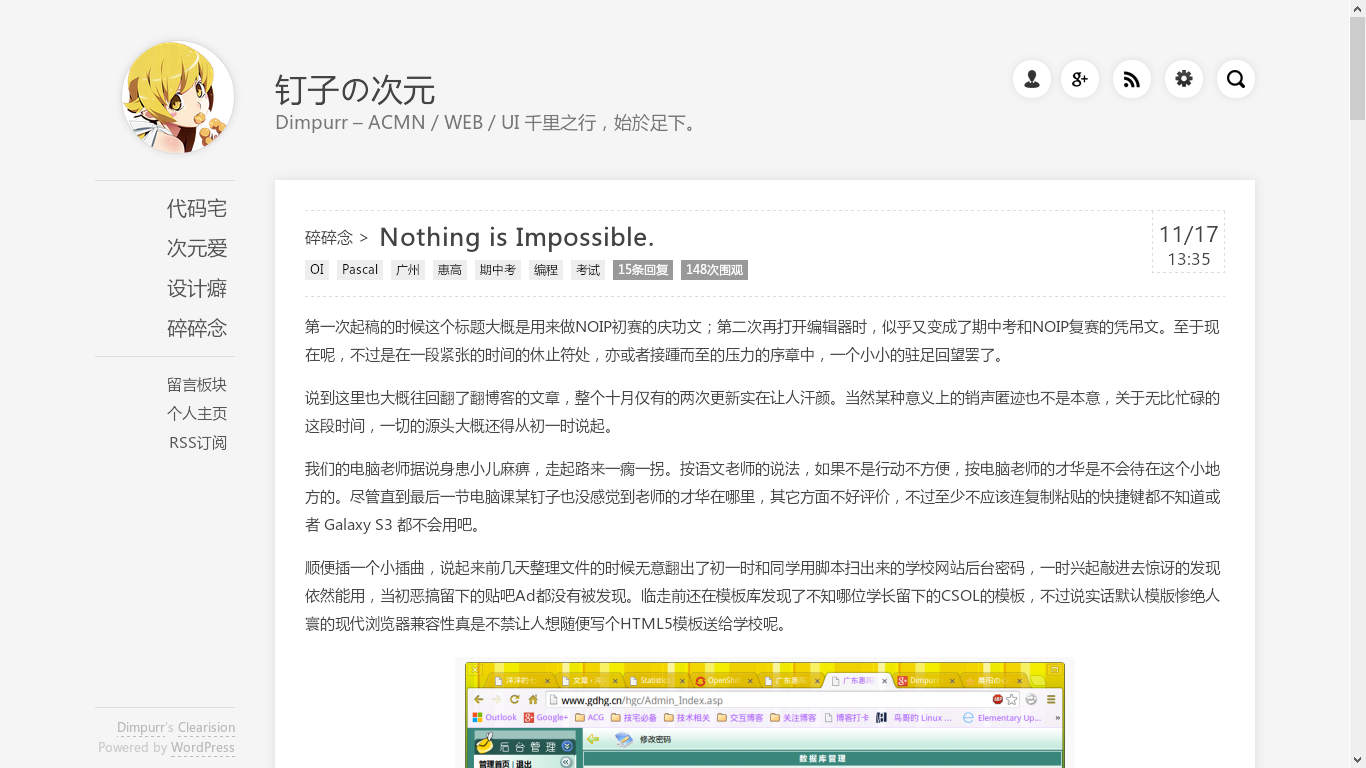Image resolution: width=1366 pixels, height=768 pixels.
Task: Open the settings gear icon
Action: coord(1183,79)
